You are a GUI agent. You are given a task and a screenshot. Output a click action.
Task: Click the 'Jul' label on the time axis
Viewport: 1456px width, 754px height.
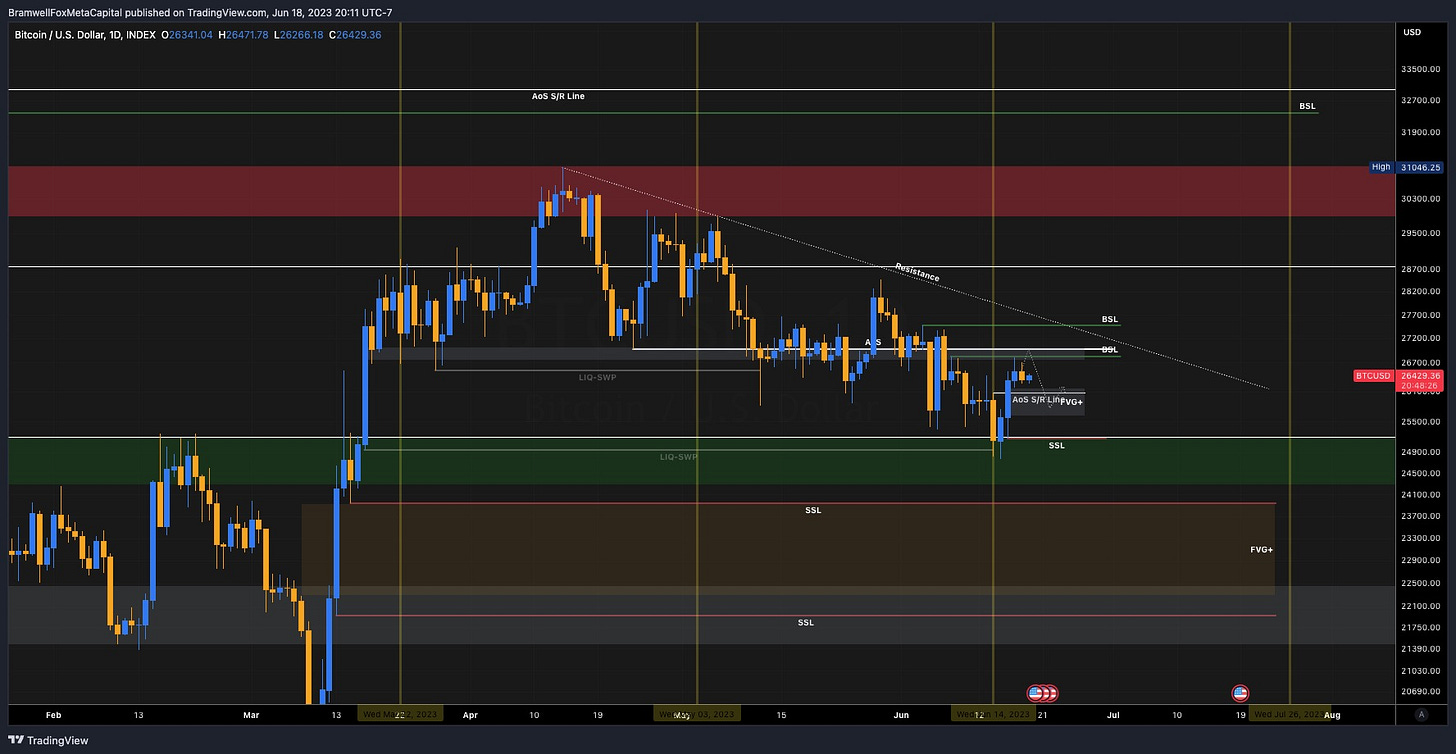1112,715
